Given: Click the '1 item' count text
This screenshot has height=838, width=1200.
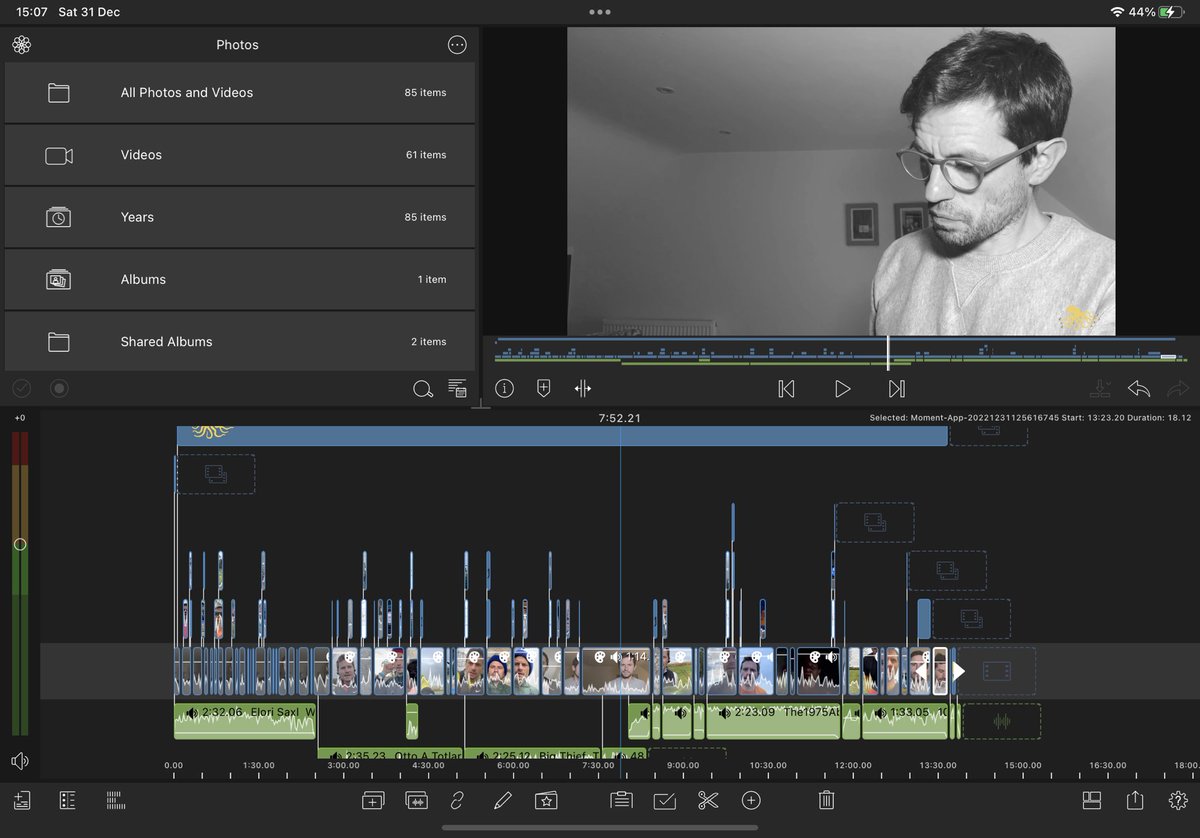Looking at the screenshot, I should [x=432, y=280].
